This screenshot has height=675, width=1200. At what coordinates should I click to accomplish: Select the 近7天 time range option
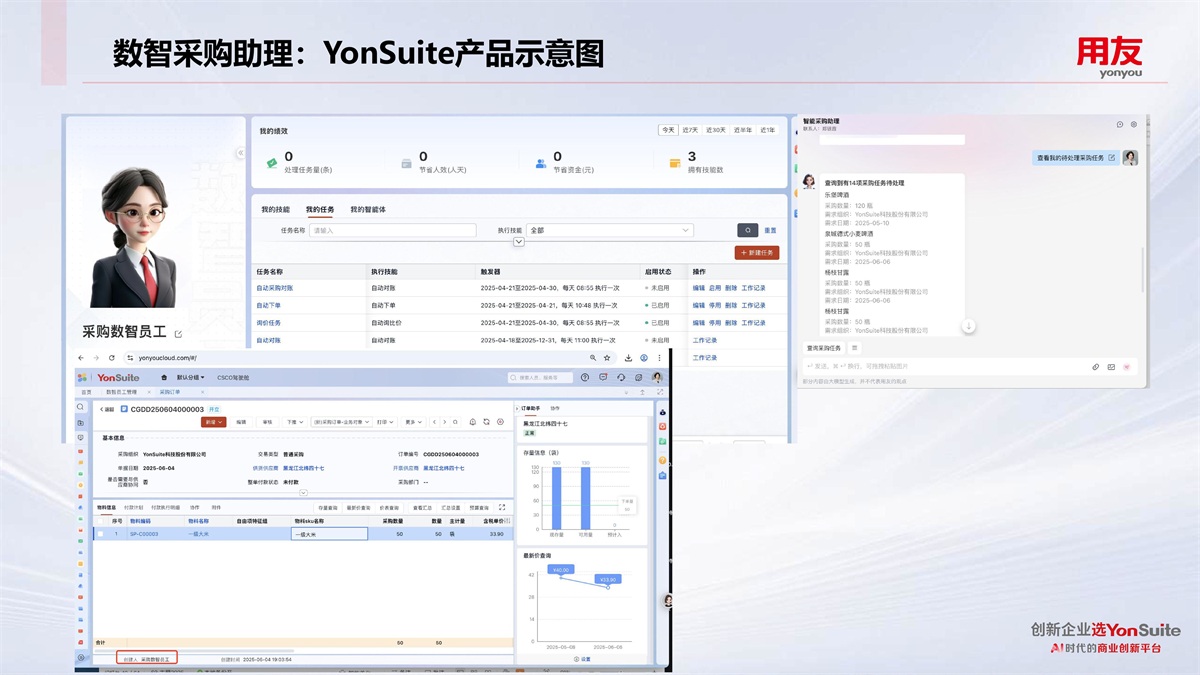(x=691, y=130)
